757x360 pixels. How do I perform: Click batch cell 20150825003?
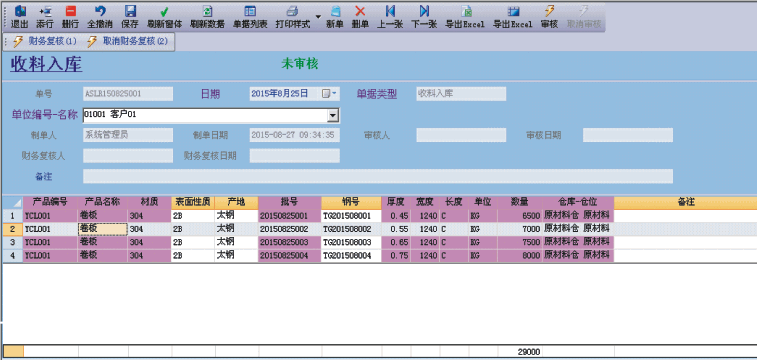[290, 242]
